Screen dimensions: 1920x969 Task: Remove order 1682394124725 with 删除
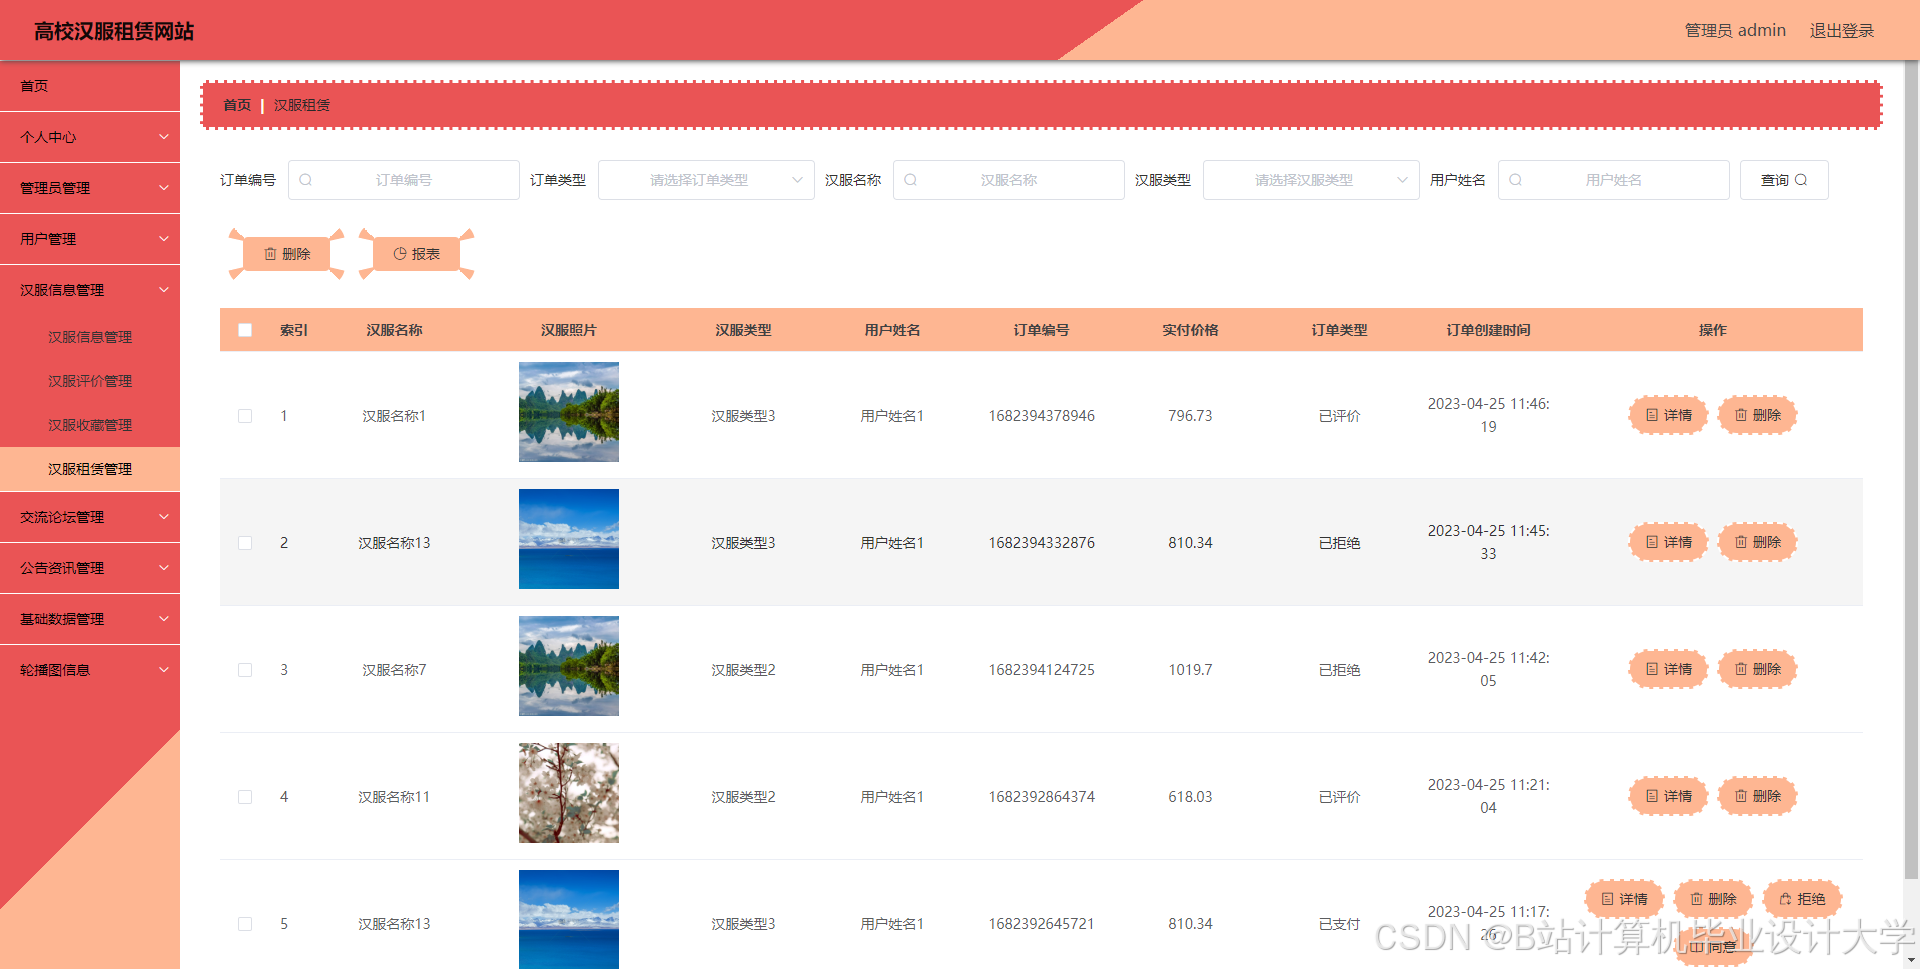click(1757, 669)
